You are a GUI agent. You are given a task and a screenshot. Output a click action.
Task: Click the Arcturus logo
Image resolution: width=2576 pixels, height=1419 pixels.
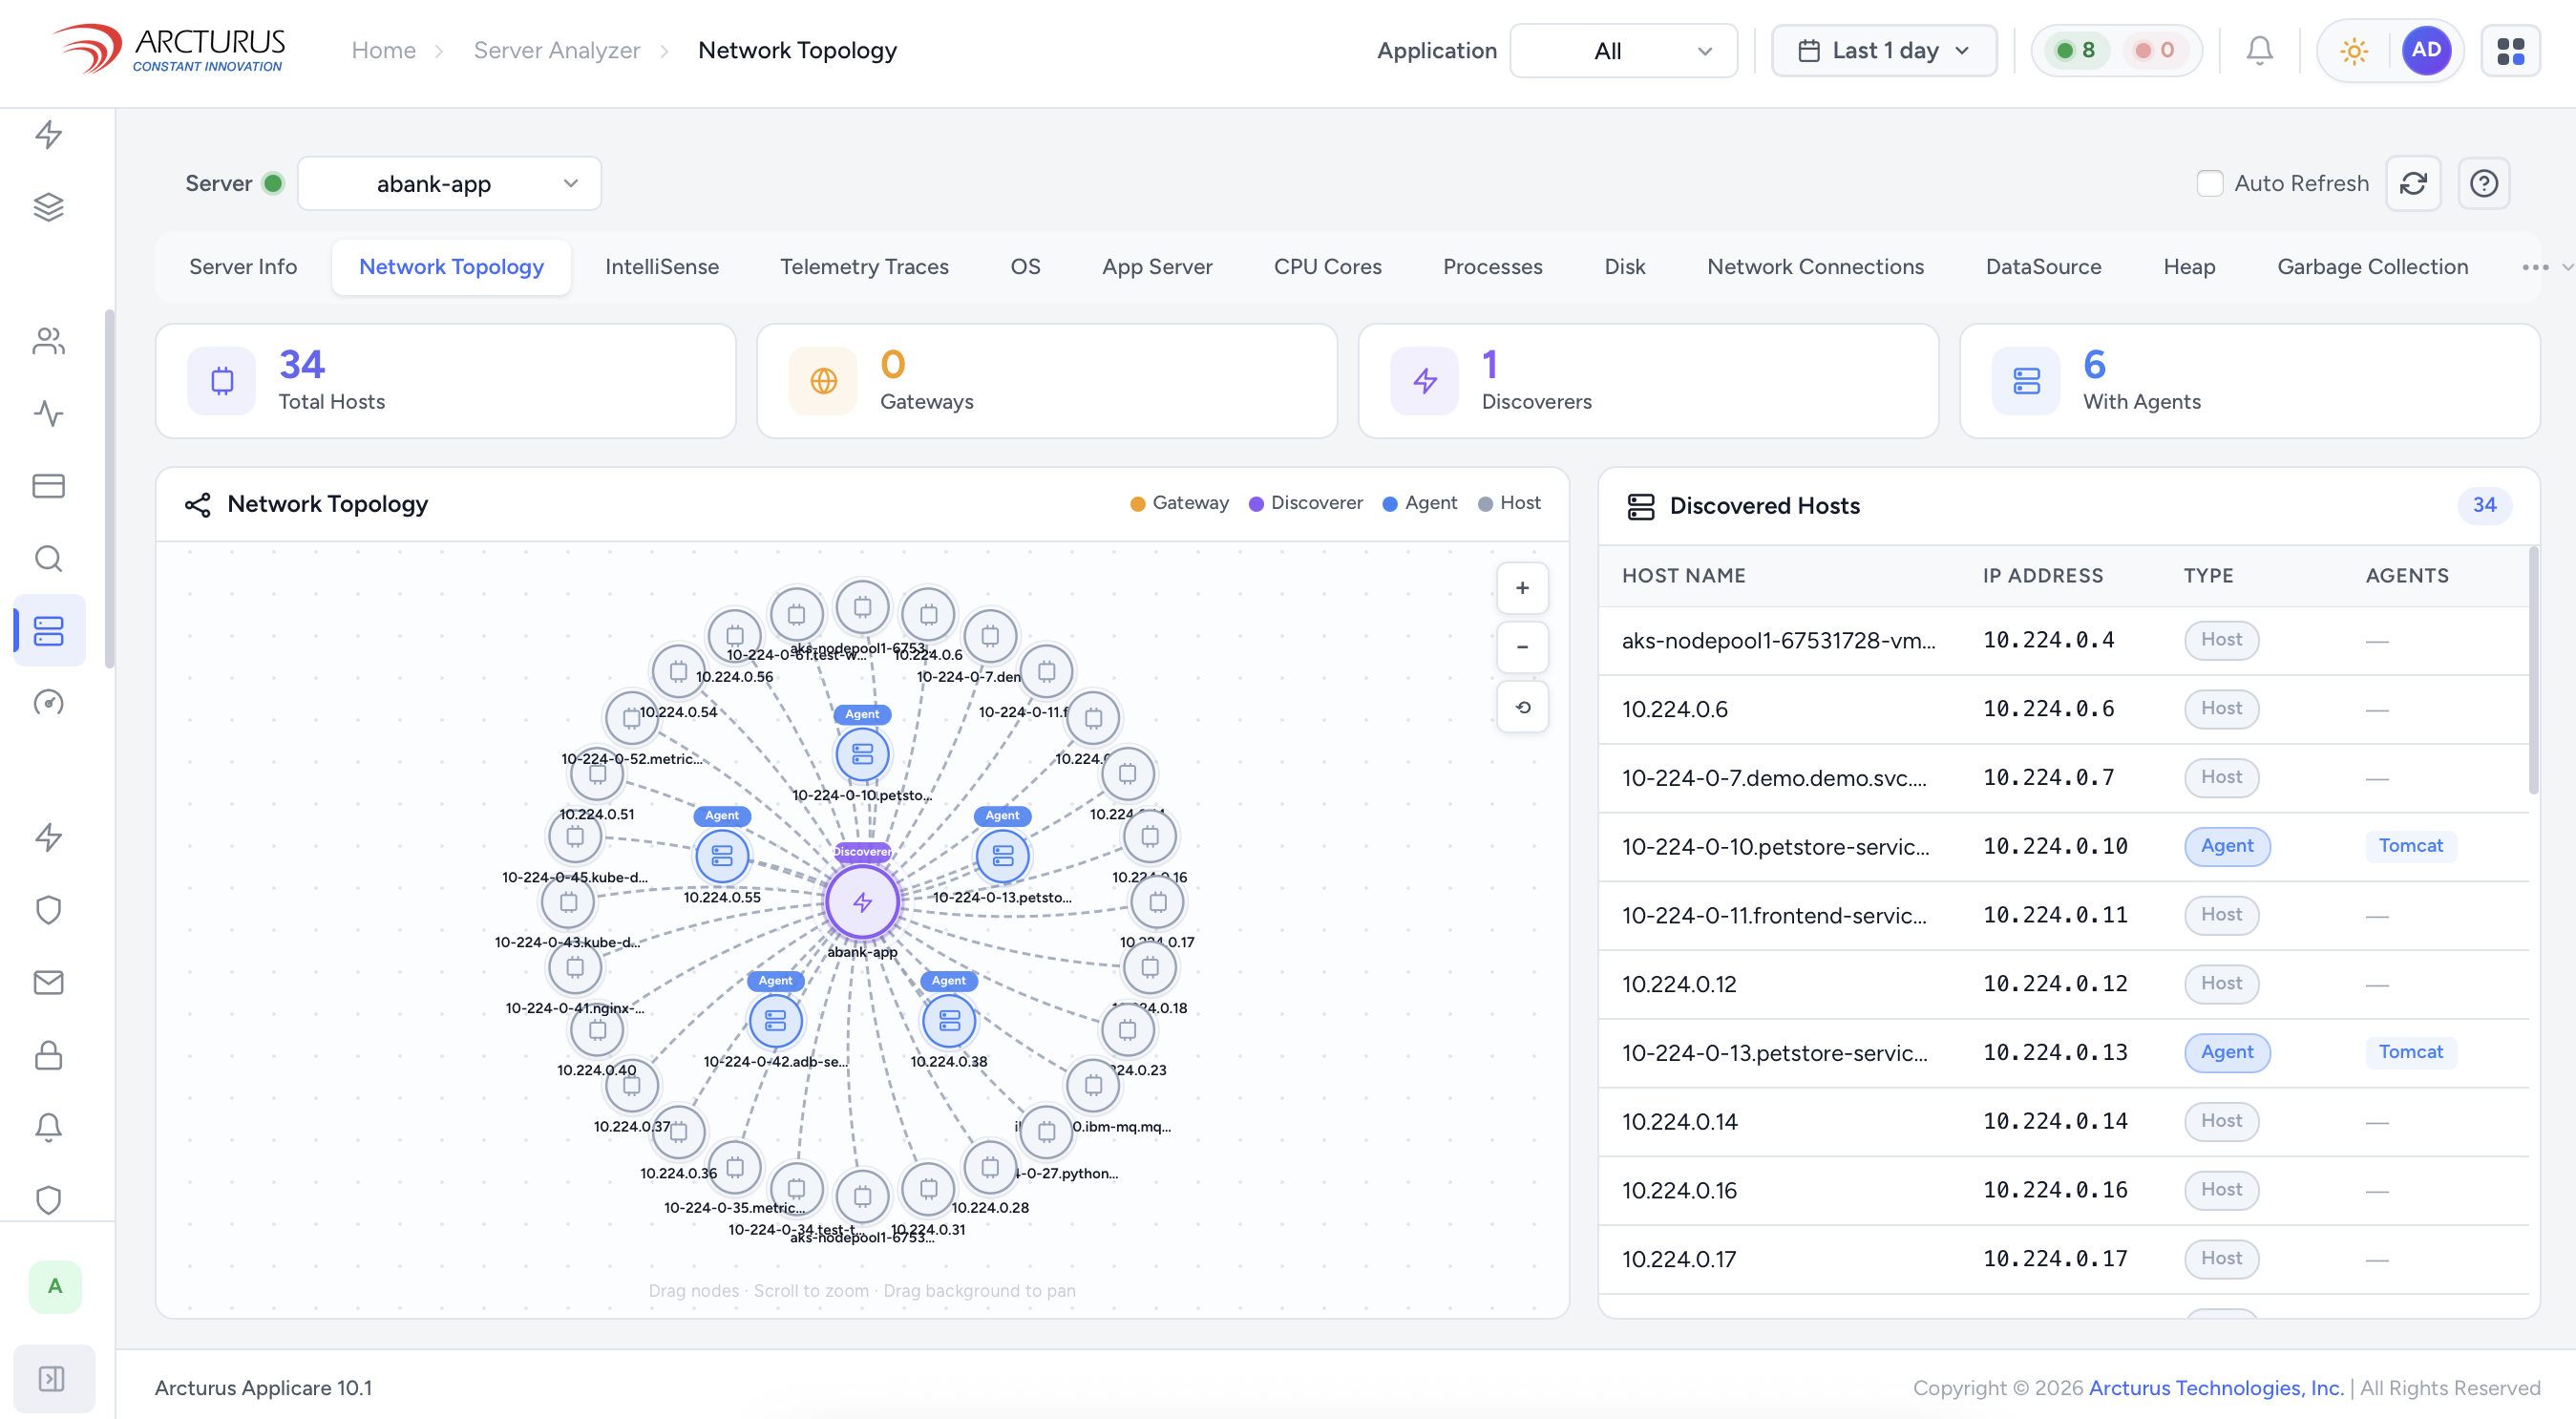tap(170, 49)
